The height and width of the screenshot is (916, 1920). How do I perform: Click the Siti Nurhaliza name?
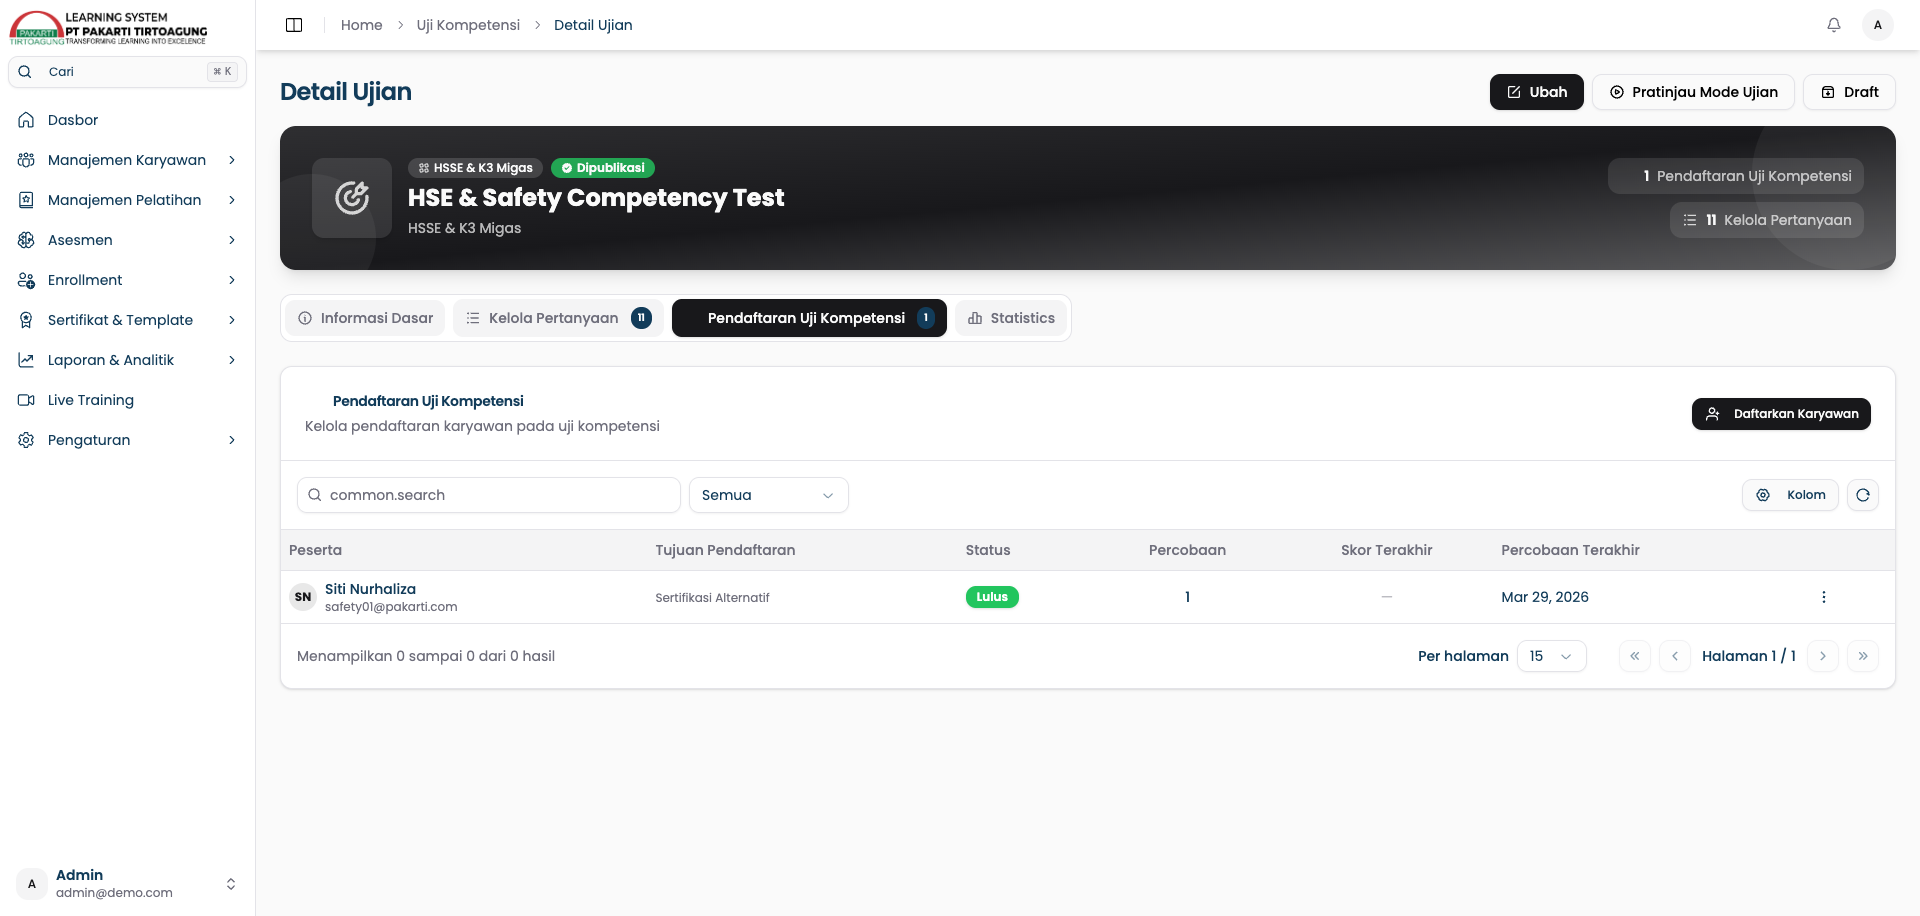[x=370, y=589]
